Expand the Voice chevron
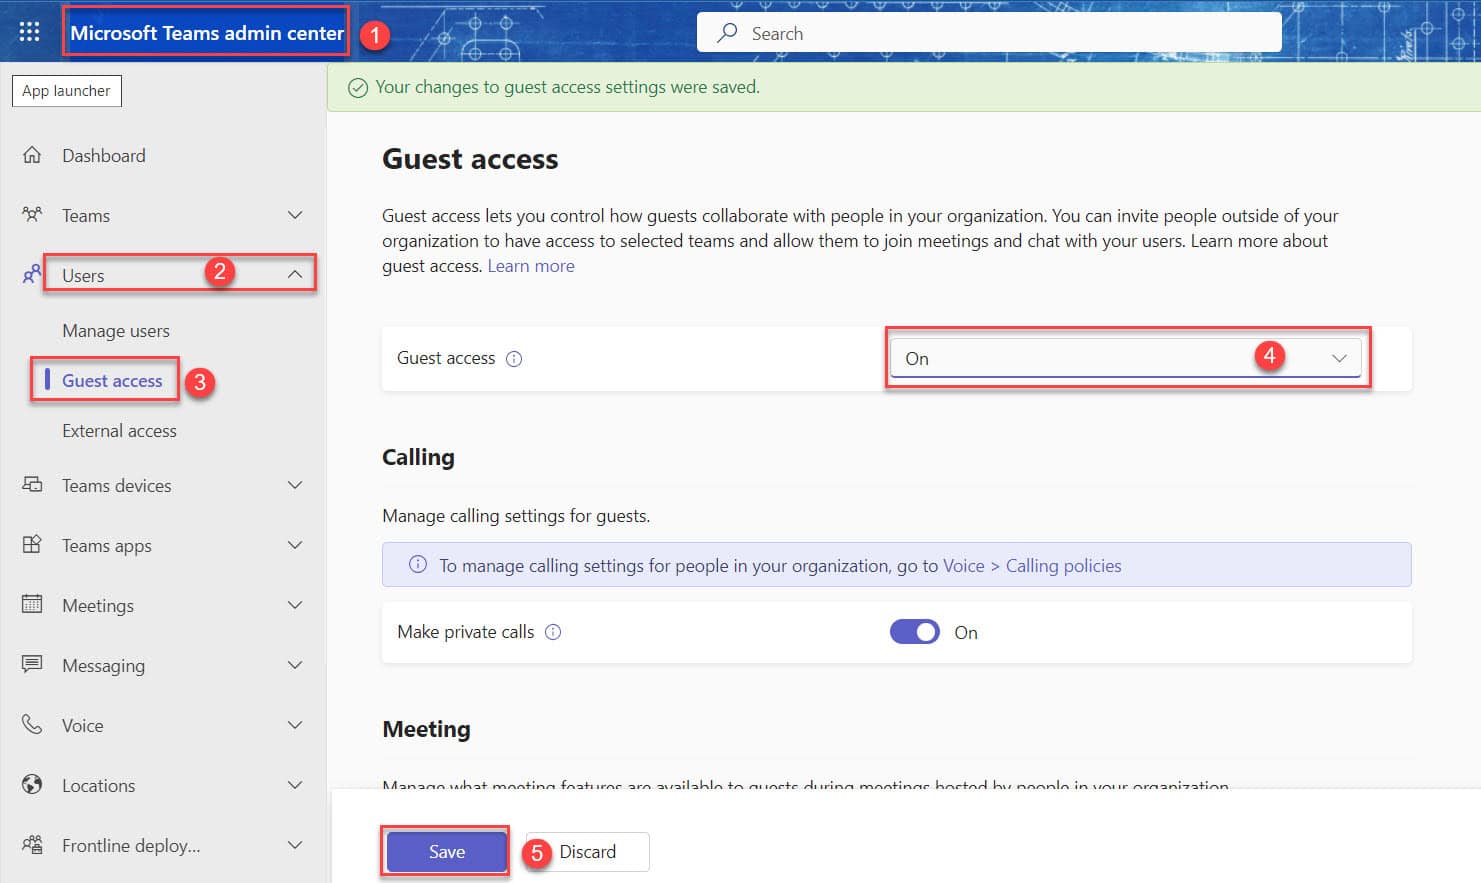Screen dimensions: 1481x883 point(295,725)
